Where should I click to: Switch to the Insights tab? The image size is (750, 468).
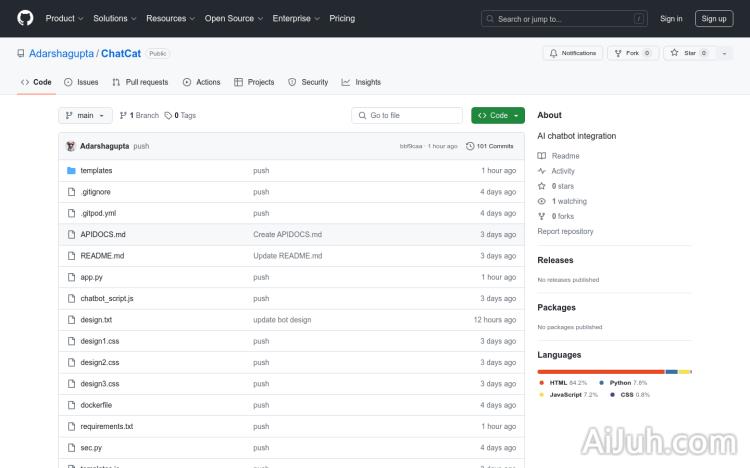(x=361, y=82)
